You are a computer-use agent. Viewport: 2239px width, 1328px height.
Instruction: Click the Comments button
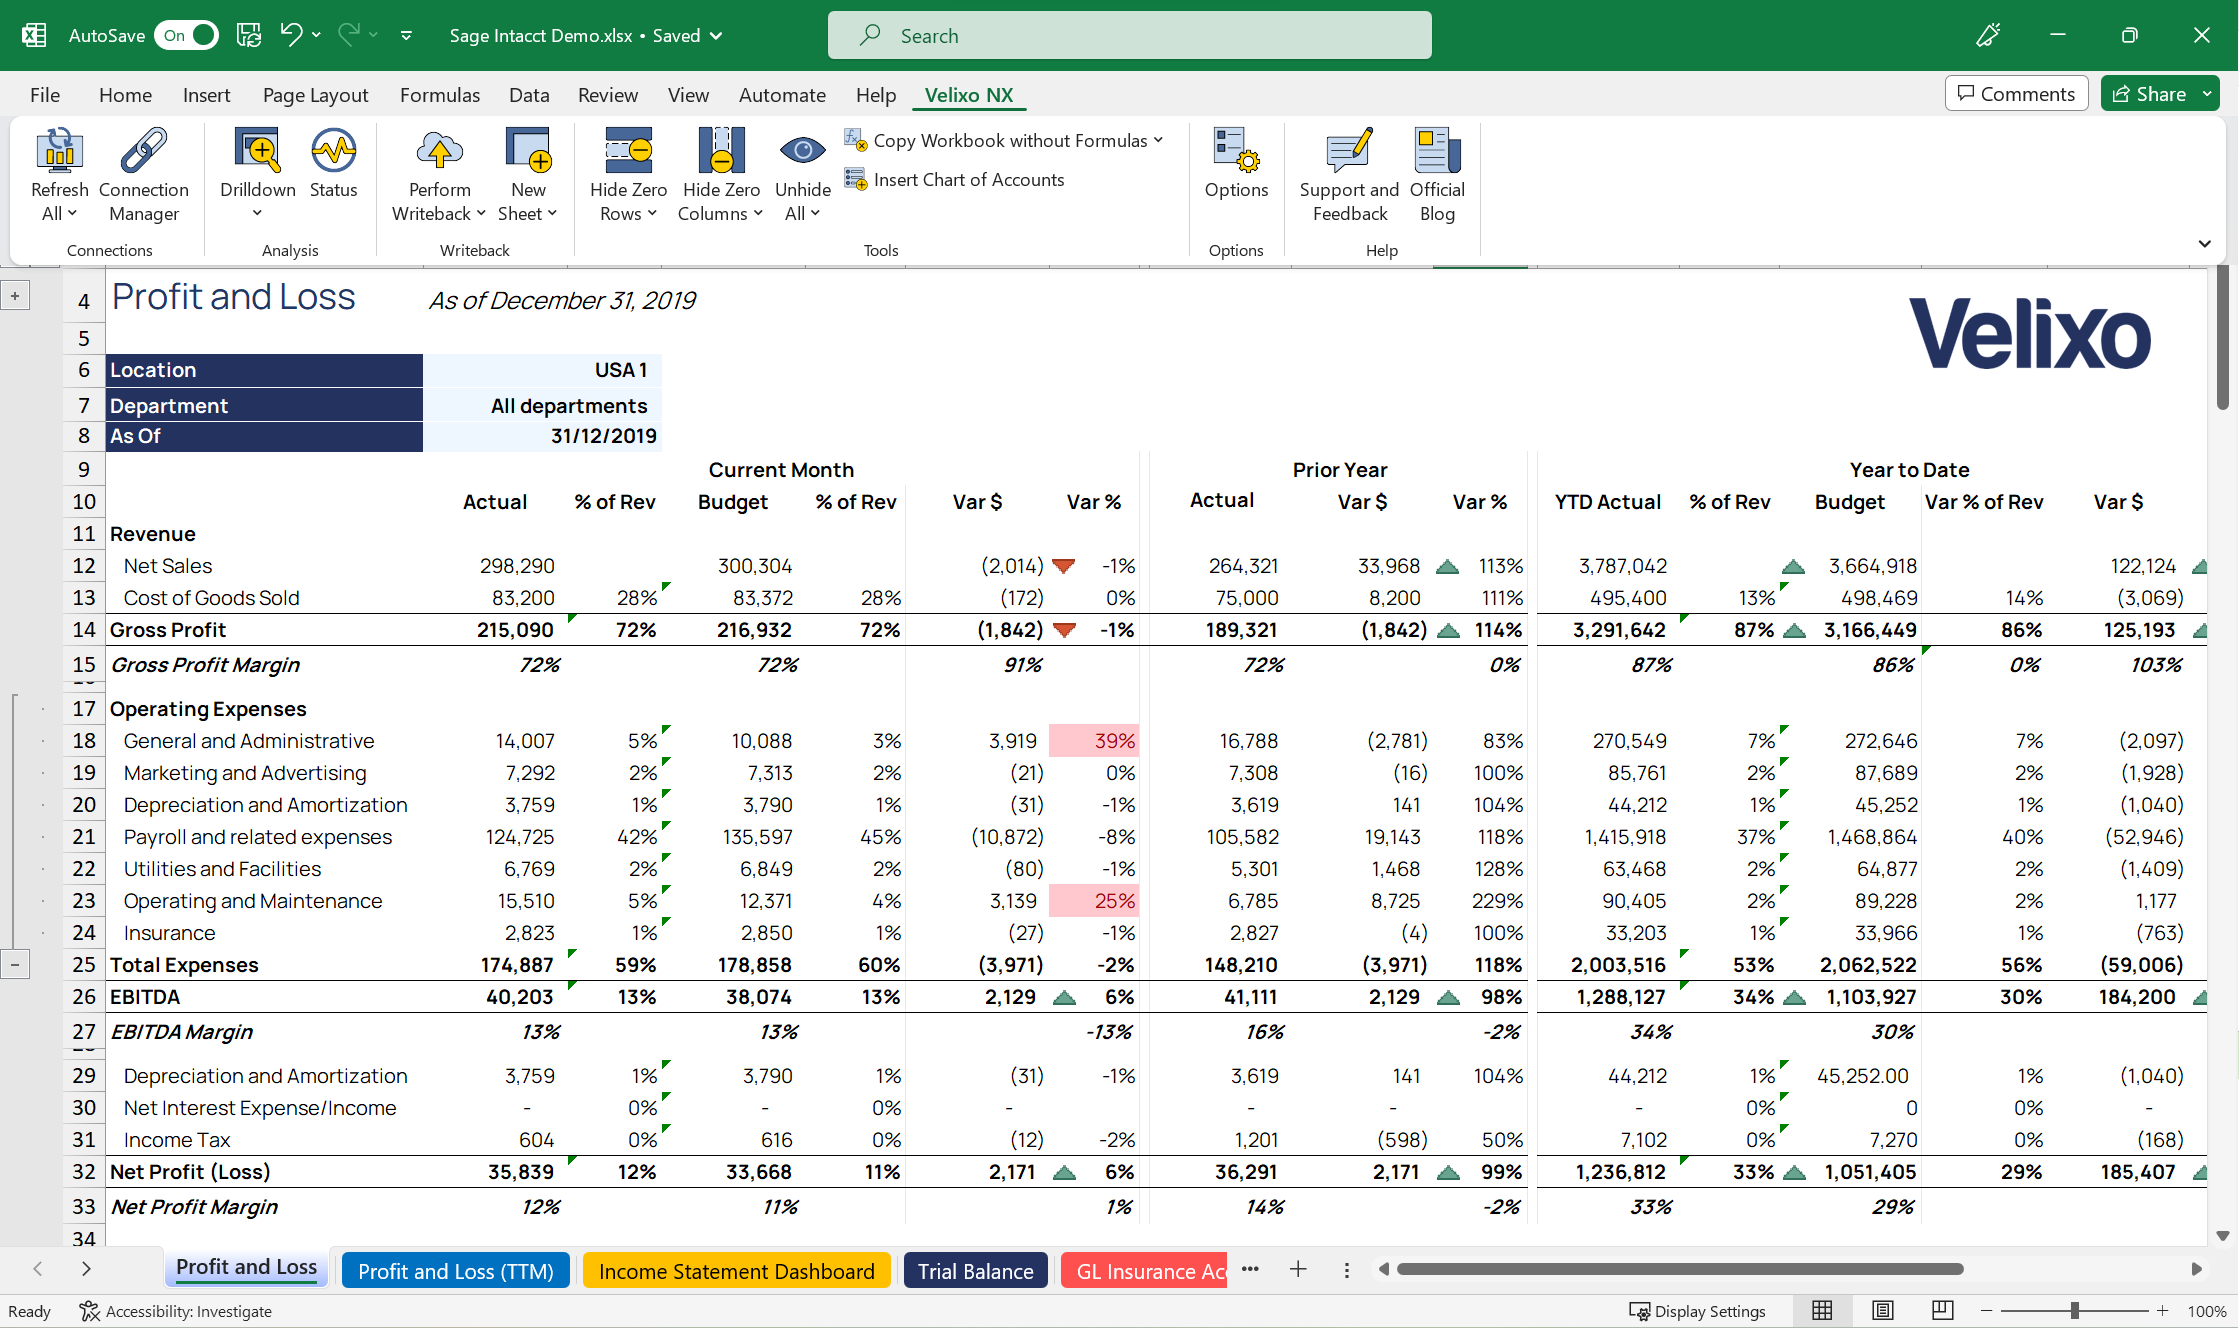click(2017, 93)
